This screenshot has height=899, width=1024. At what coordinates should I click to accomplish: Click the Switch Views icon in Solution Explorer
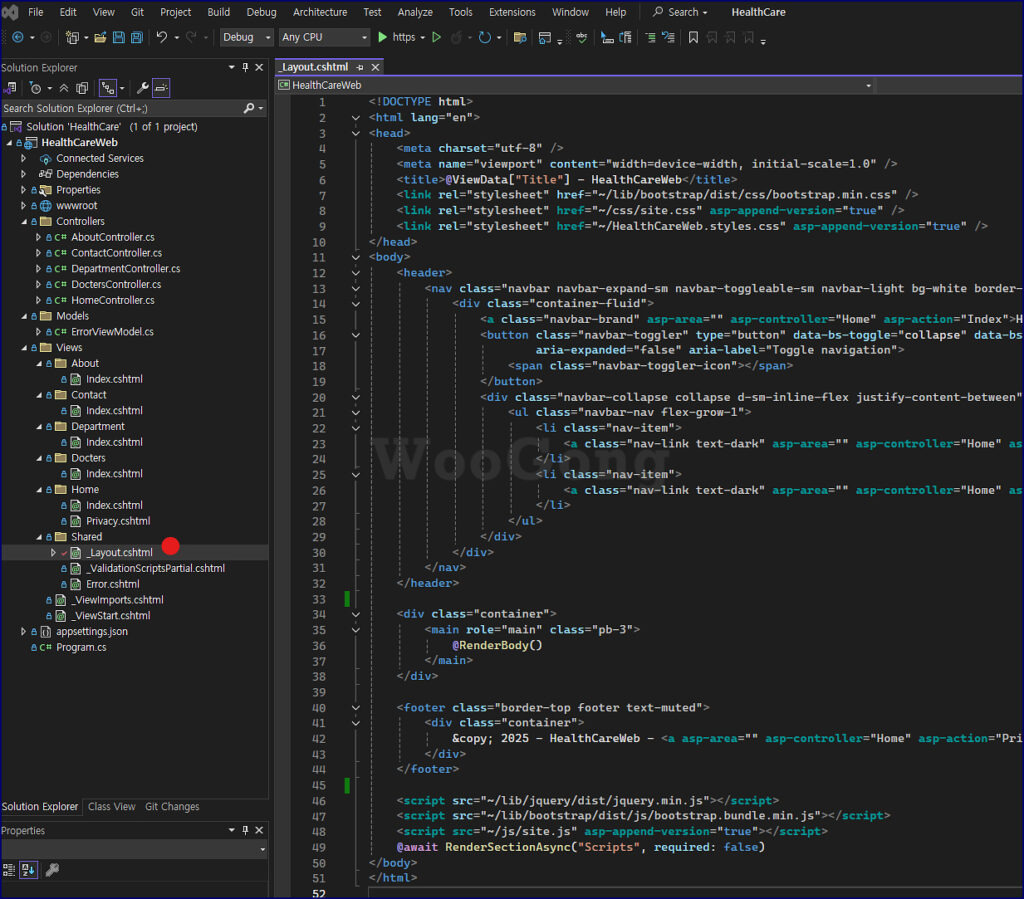tap(10, 87)
